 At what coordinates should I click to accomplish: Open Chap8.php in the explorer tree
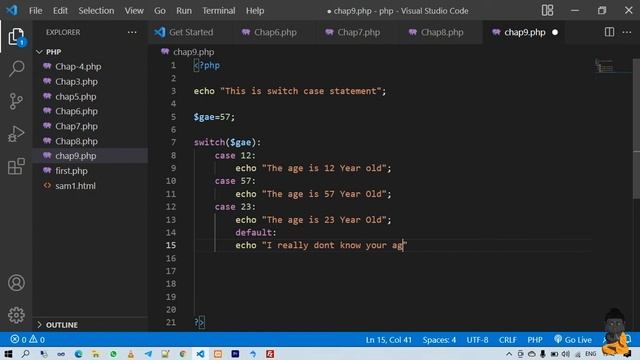click(x=76, y=141)
